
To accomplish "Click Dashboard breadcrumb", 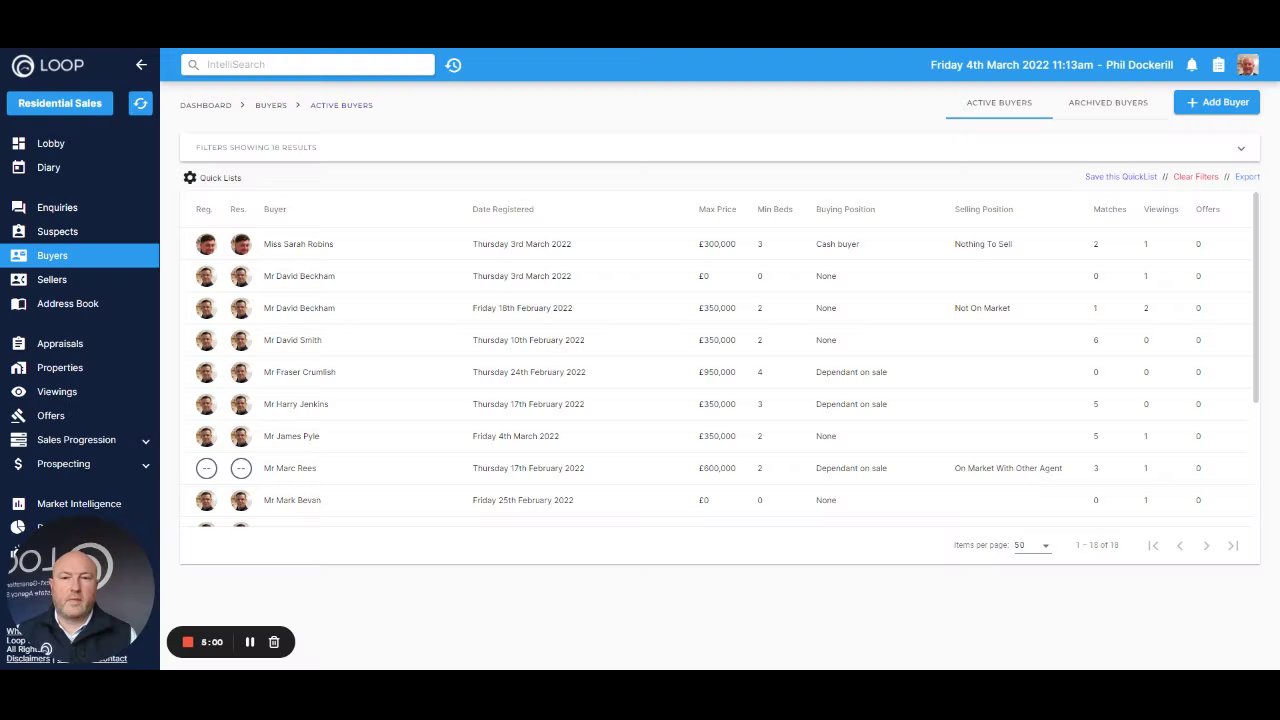I will (205, 105).
